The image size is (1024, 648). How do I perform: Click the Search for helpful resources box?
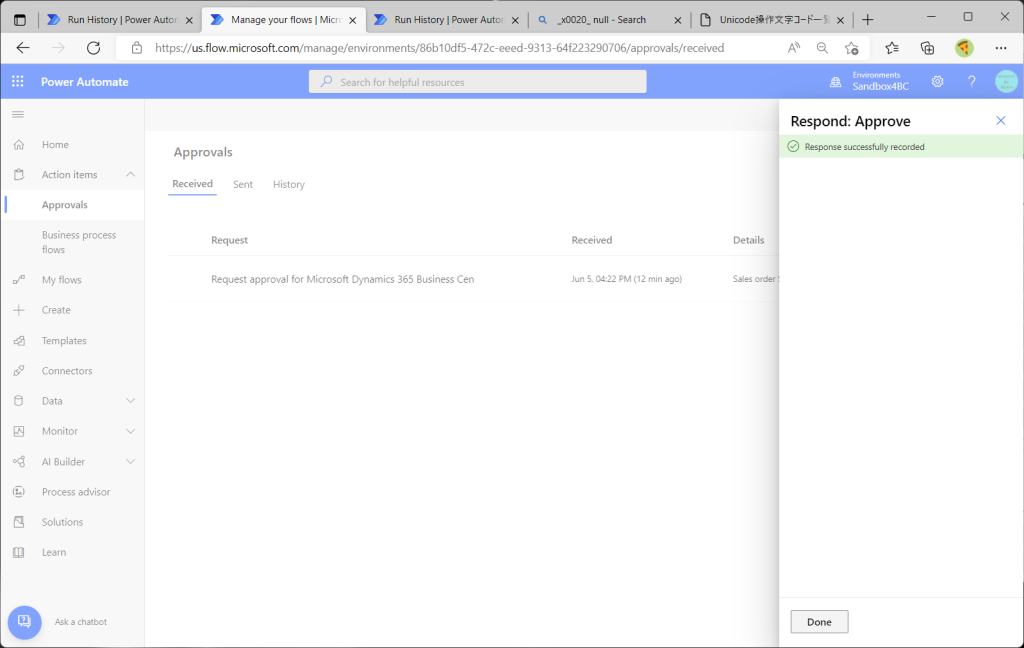[x=477, y=82]
